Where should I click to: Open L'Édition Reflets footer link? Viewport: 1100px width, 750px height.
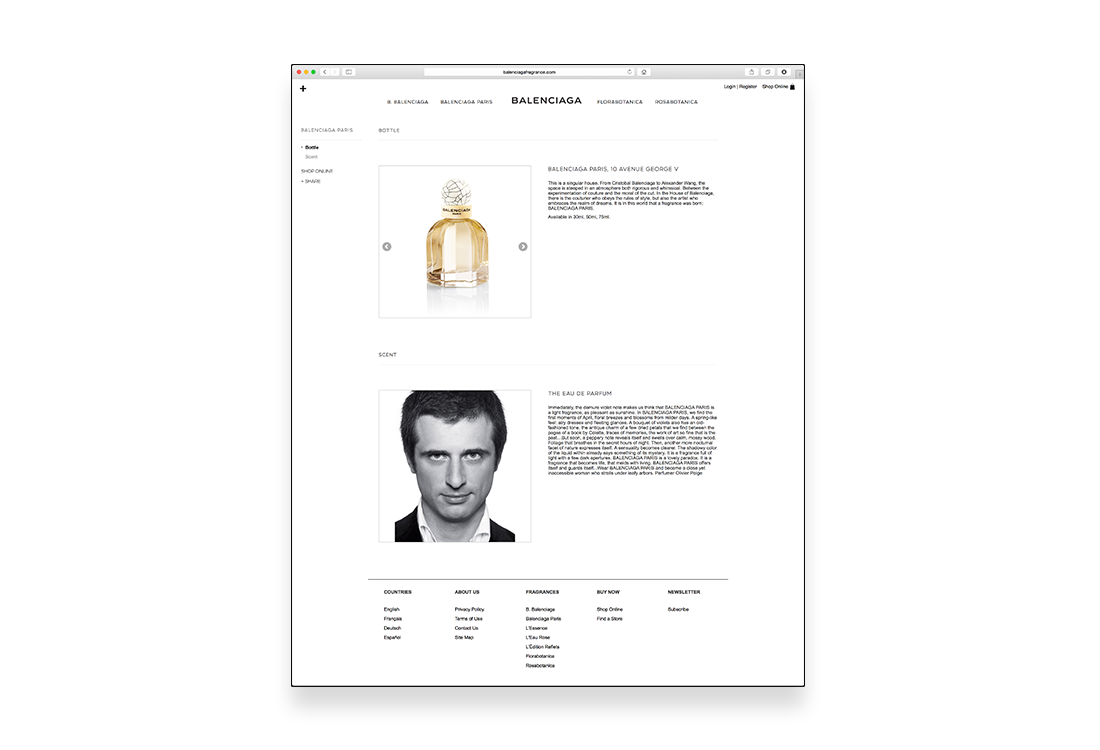point(542,647)
